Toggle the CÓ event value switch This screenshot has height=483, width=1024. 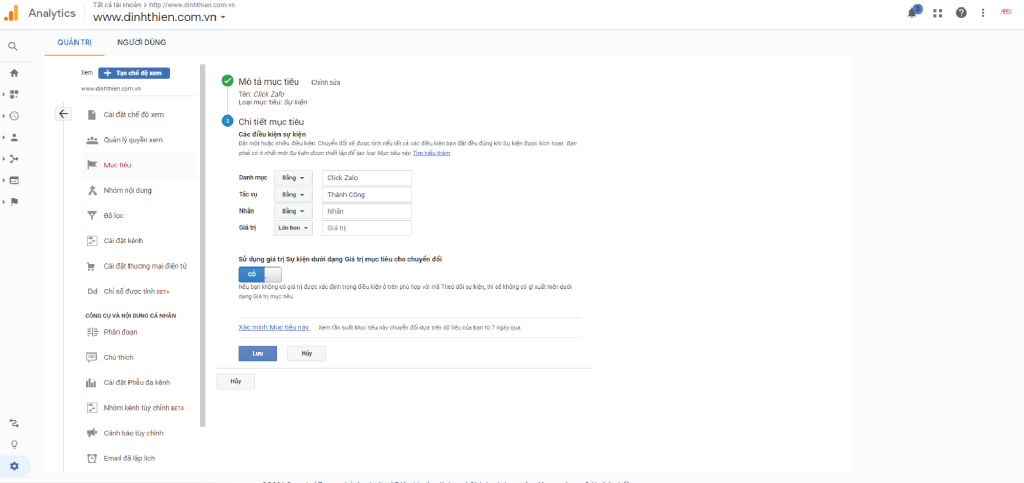[260, 273]
